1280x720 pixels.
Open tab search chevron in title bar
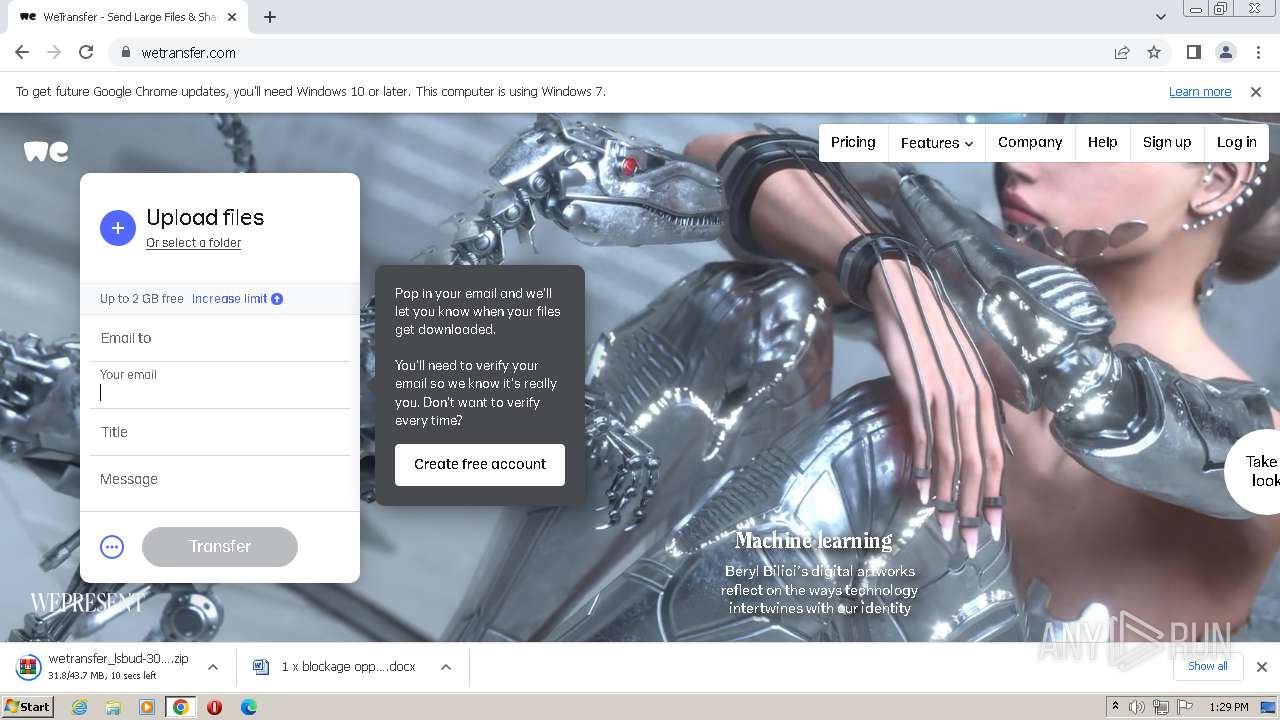click(x=1160, y=17)
